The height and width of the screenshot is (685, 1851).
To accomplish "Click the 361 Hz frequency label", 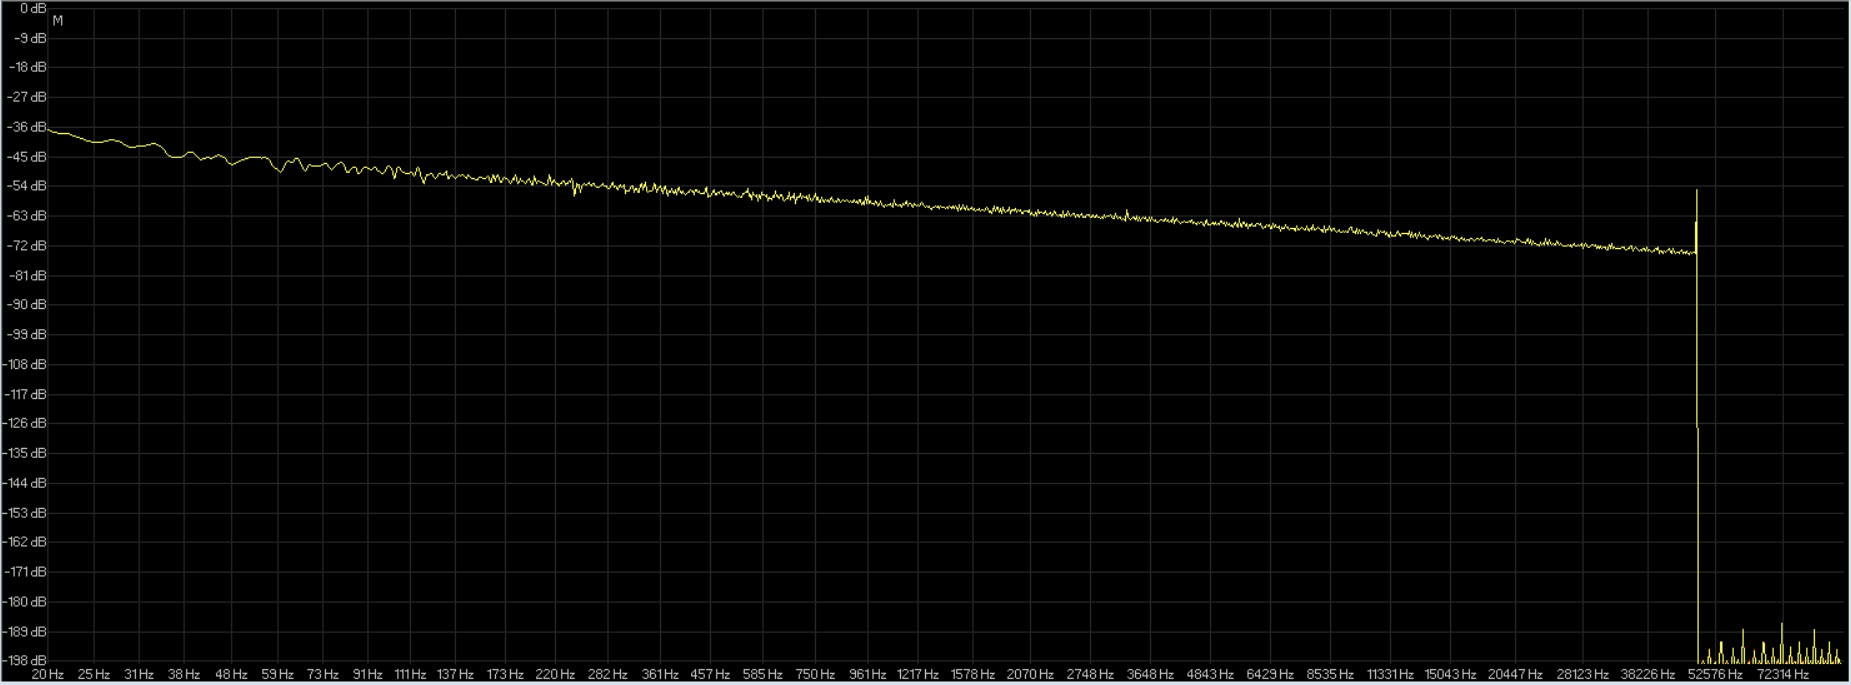I will [660, 675].
